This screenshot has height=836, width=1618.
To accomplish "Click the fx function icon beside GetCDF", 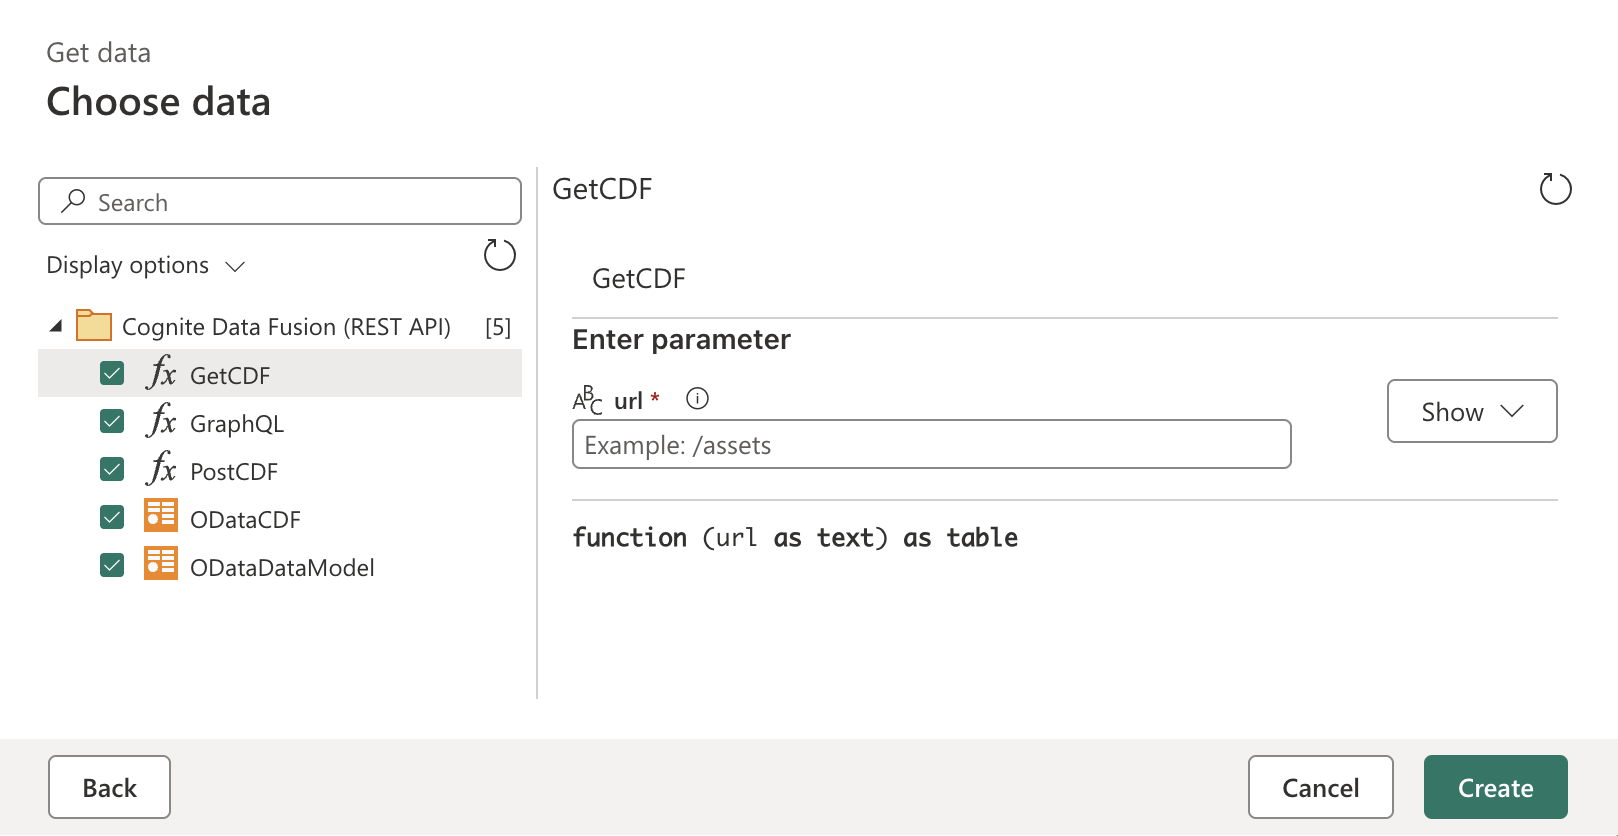I will click(x=161, y=374).
